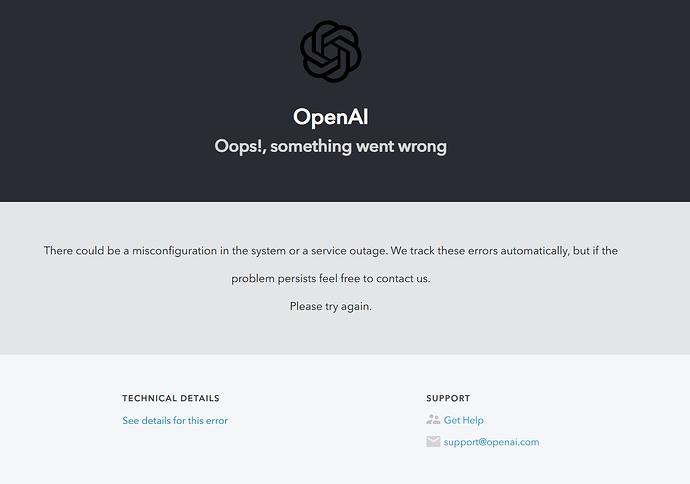The height and width of the screenshot is (484, 690).
Task: Click We track these errors automatically sentence
Action: point(480,251)
